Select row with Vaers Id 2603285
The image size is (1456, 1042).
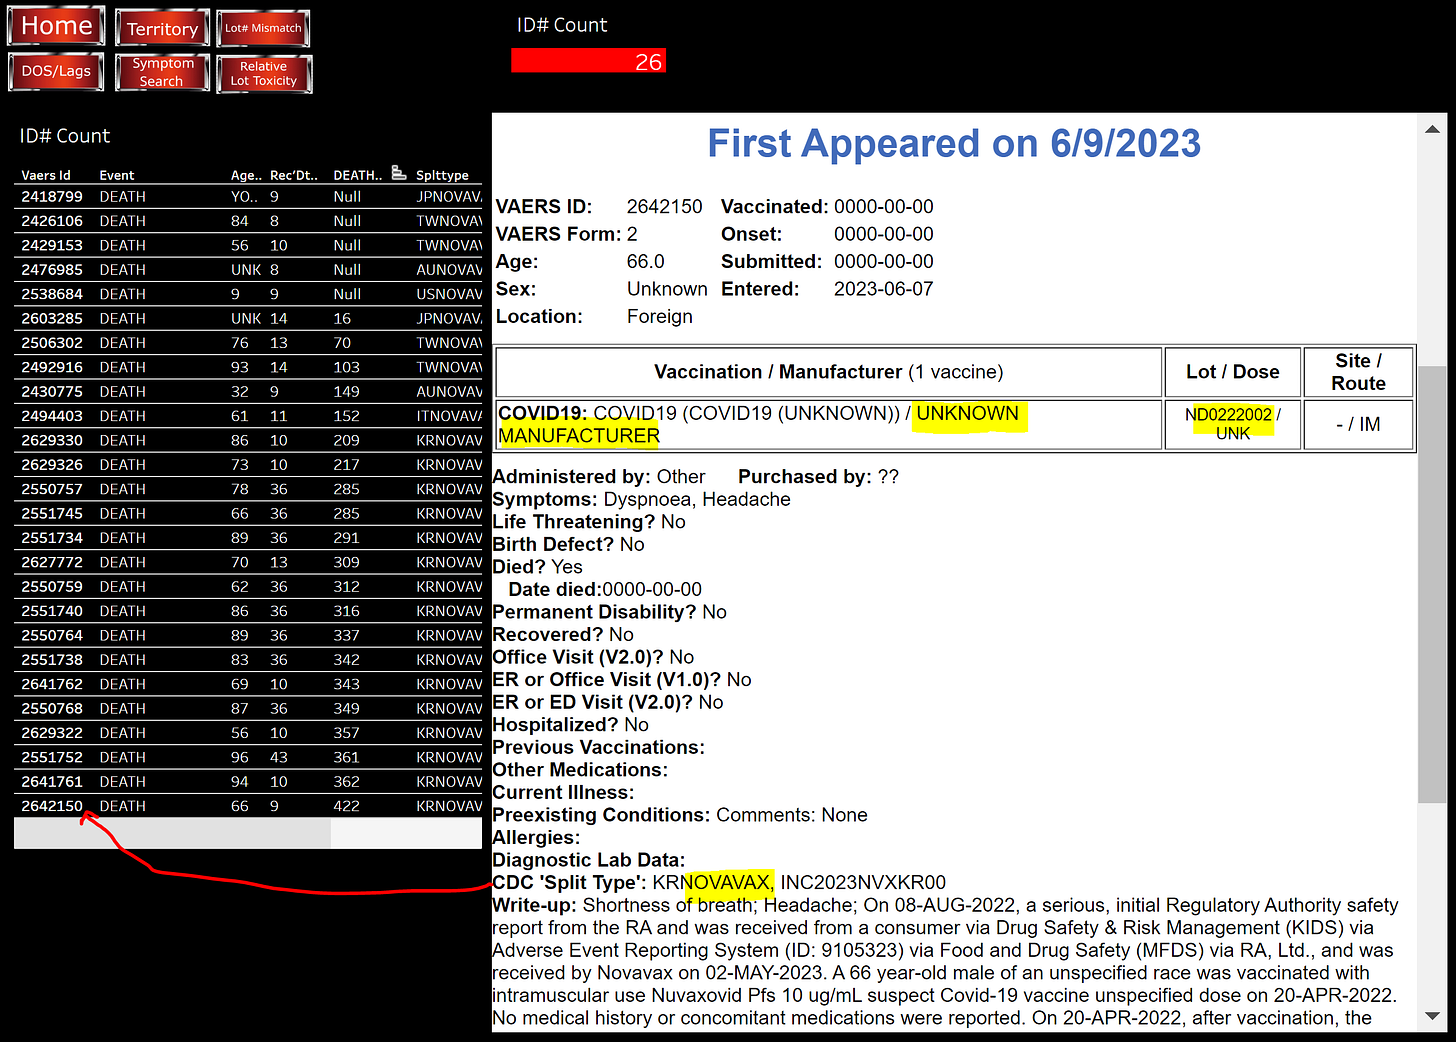tap(248, 318)
